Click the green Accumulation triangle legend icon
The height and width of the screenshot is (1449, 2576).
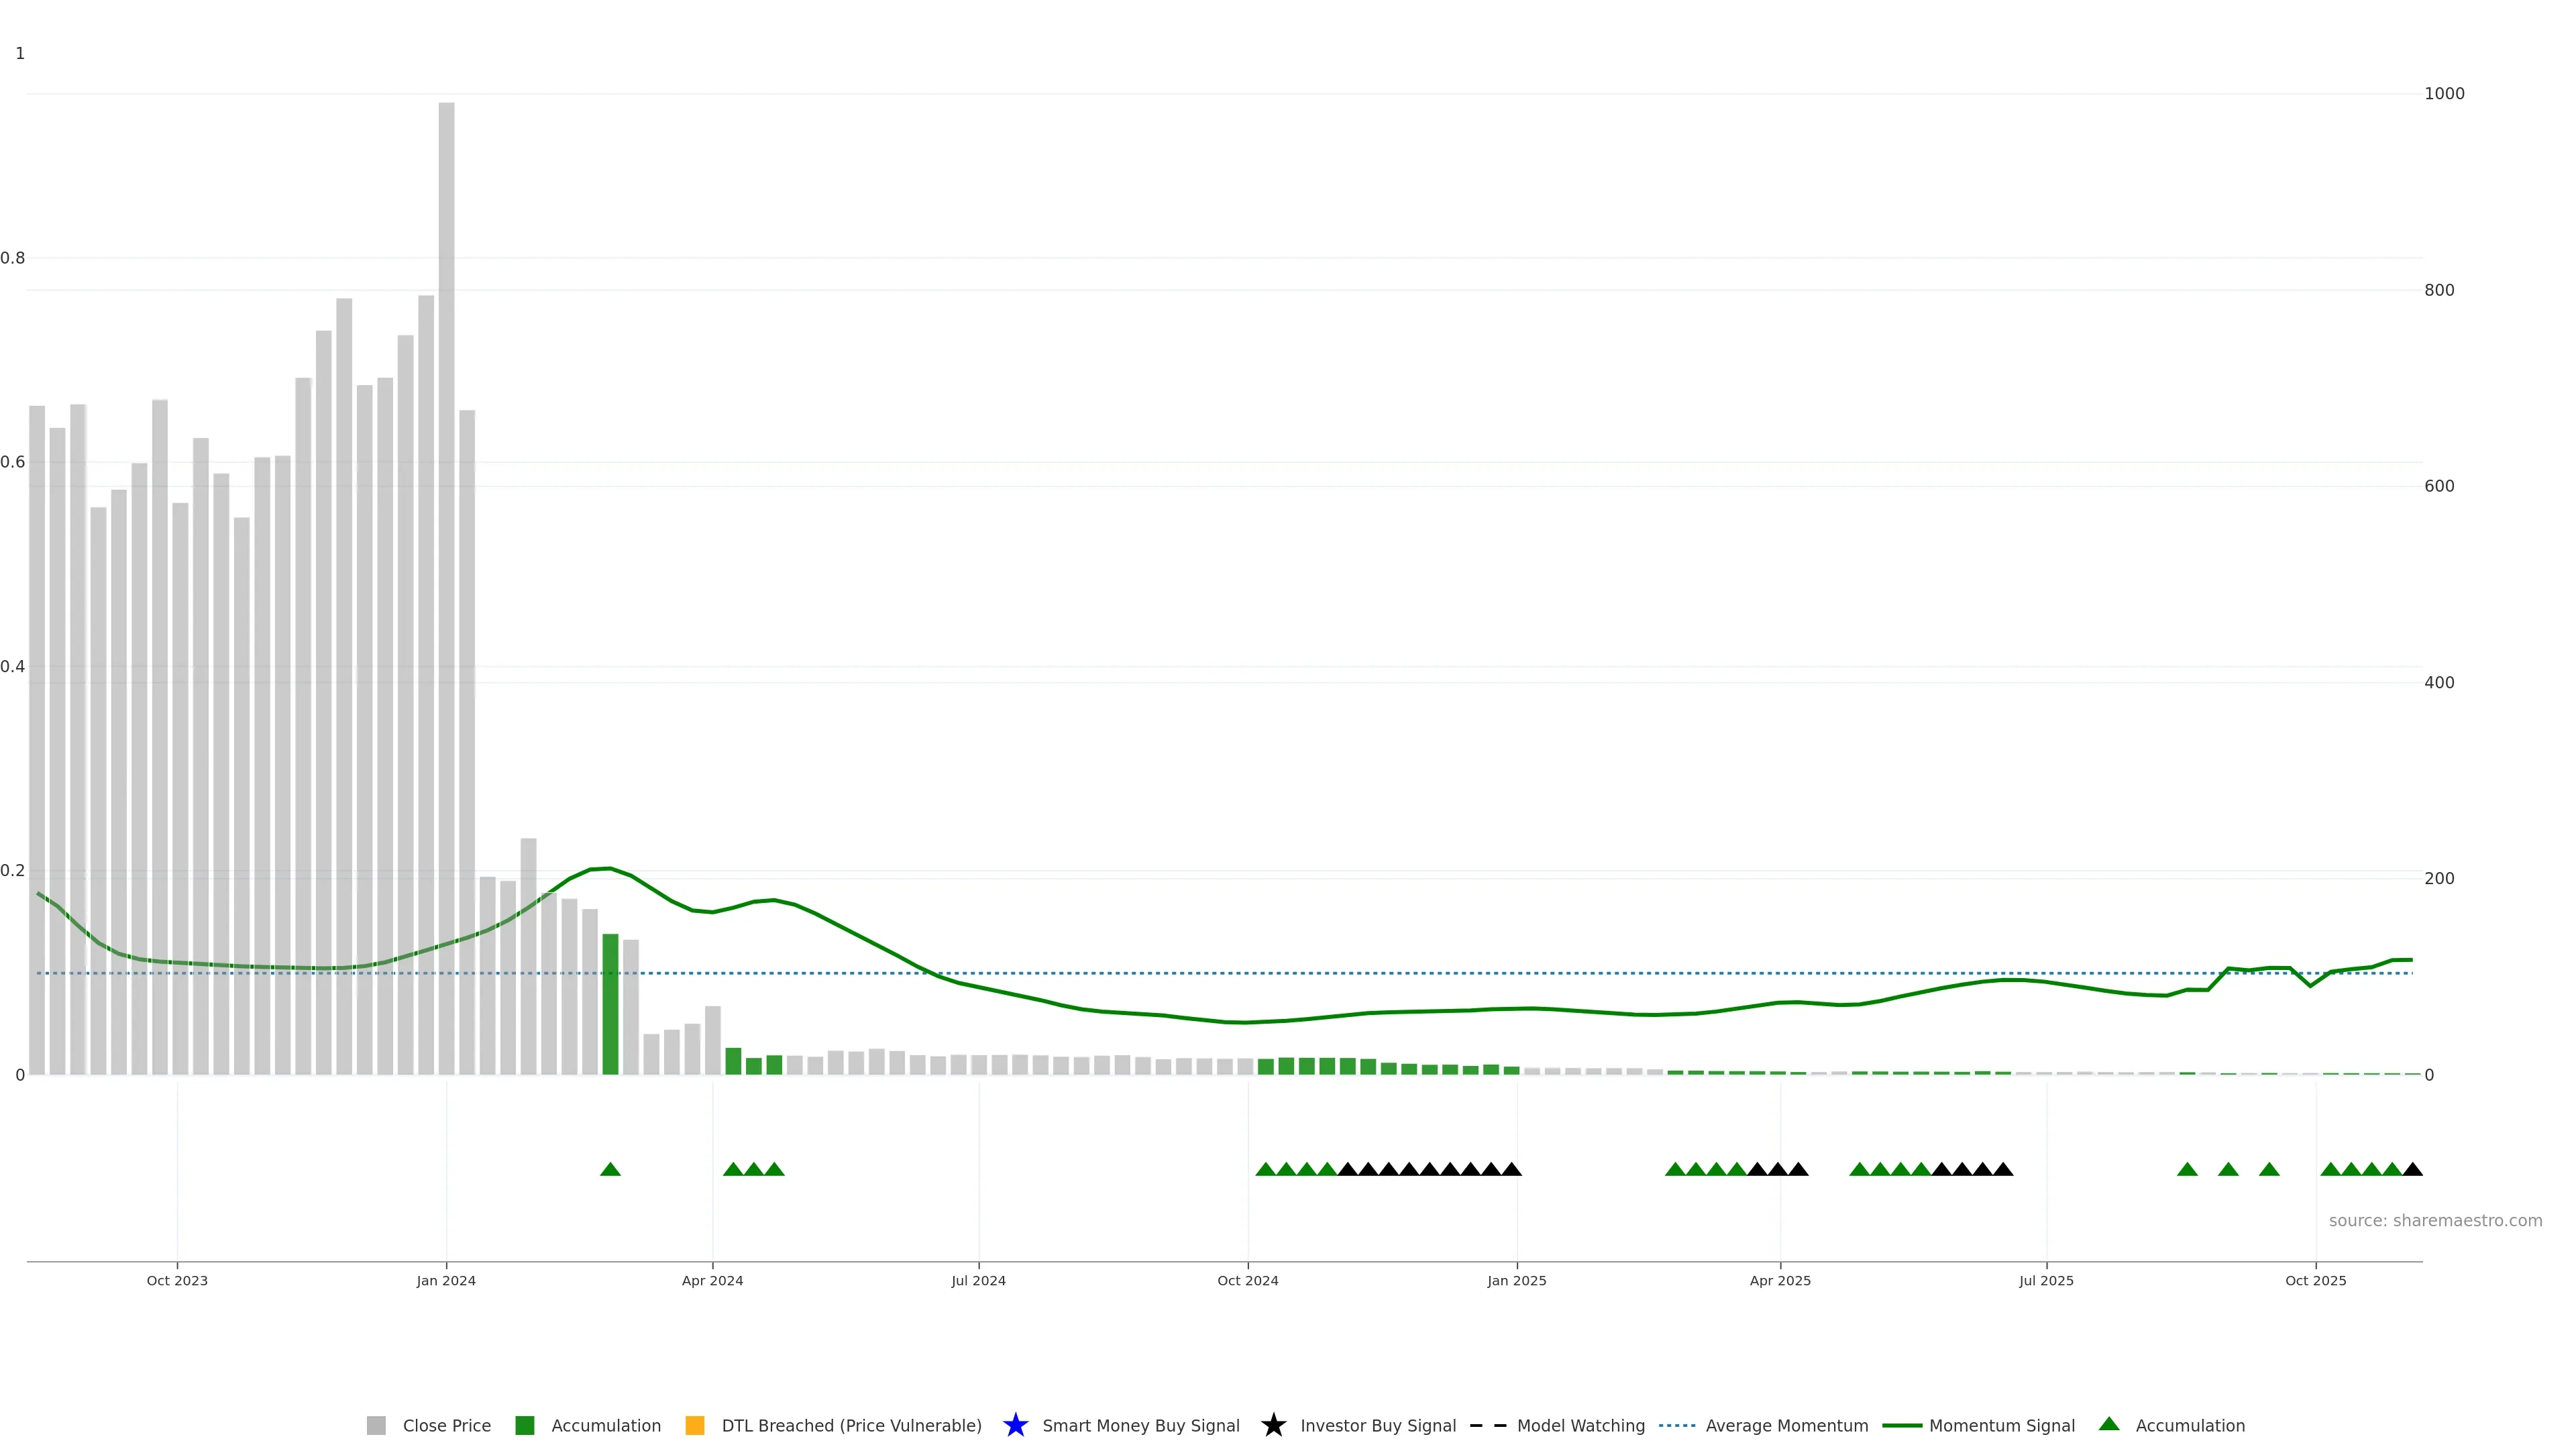2109,1424
